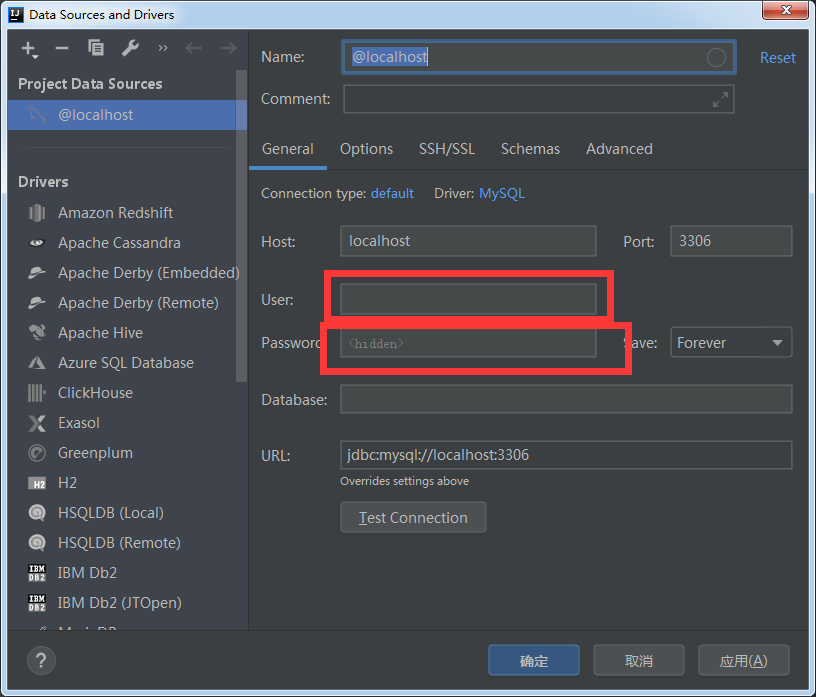Click HSQLDB (Local) icon

37,513
